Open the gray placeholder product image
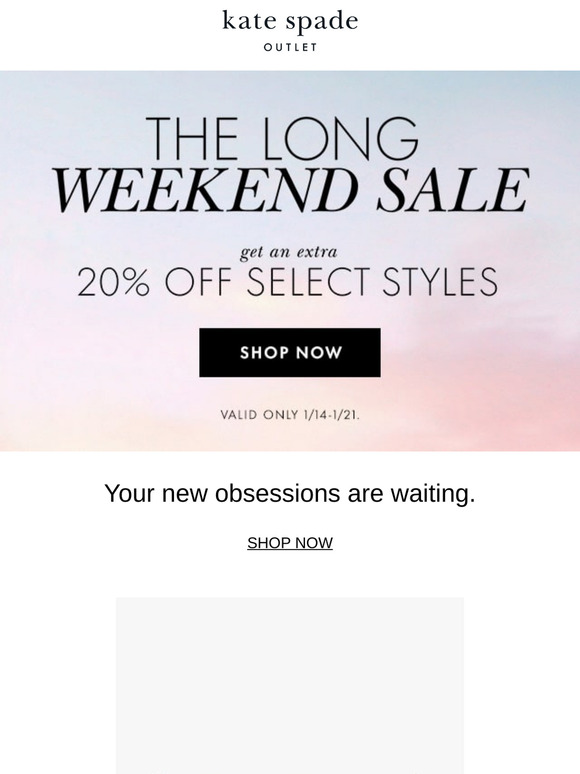 [x=290, y=686]
